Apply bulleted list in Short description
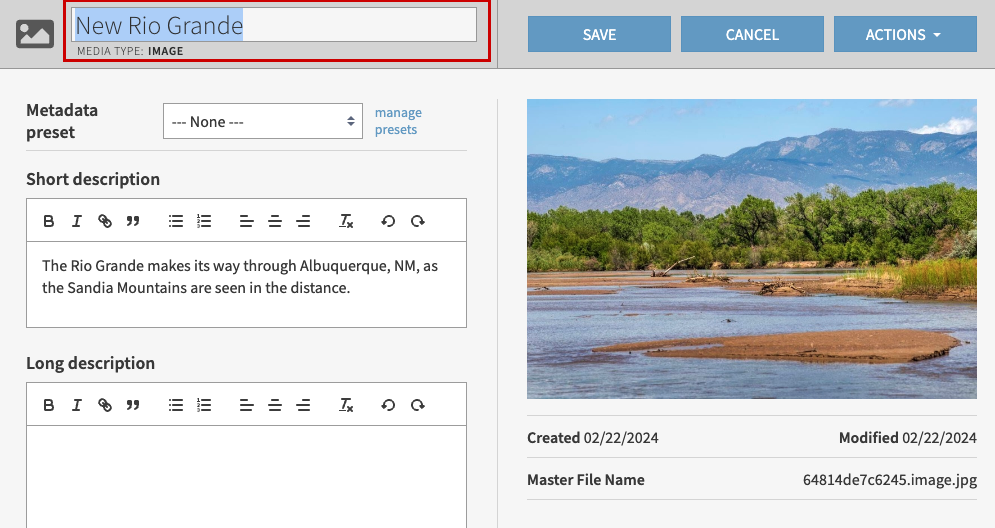Viewport: 995px width, 528px height. (x=176, y=221)
